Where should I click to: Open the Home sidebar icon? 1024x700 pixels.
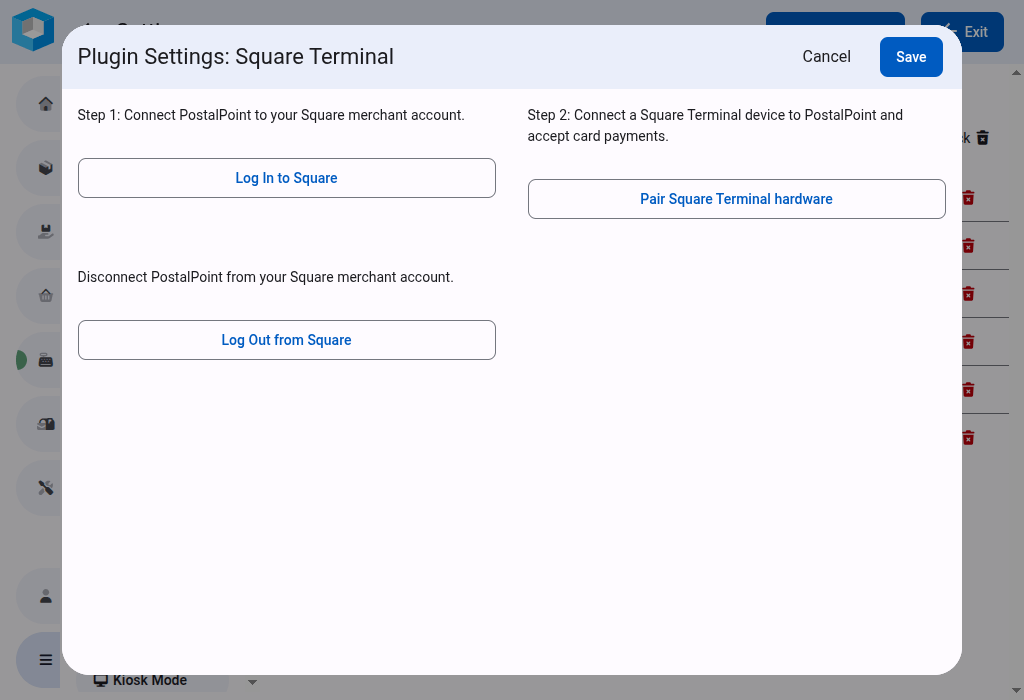45,104
